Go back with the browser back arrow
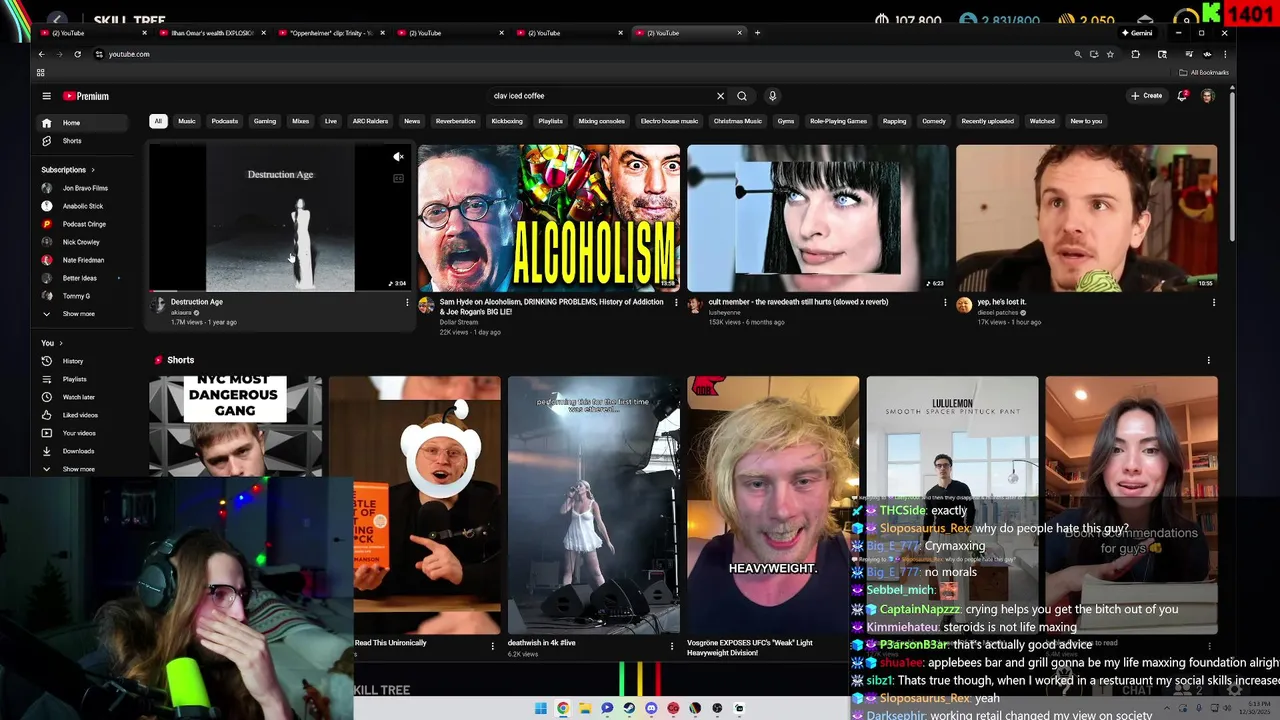The width and height of the screenshot is (1280, 720). (x=41, y=54)
